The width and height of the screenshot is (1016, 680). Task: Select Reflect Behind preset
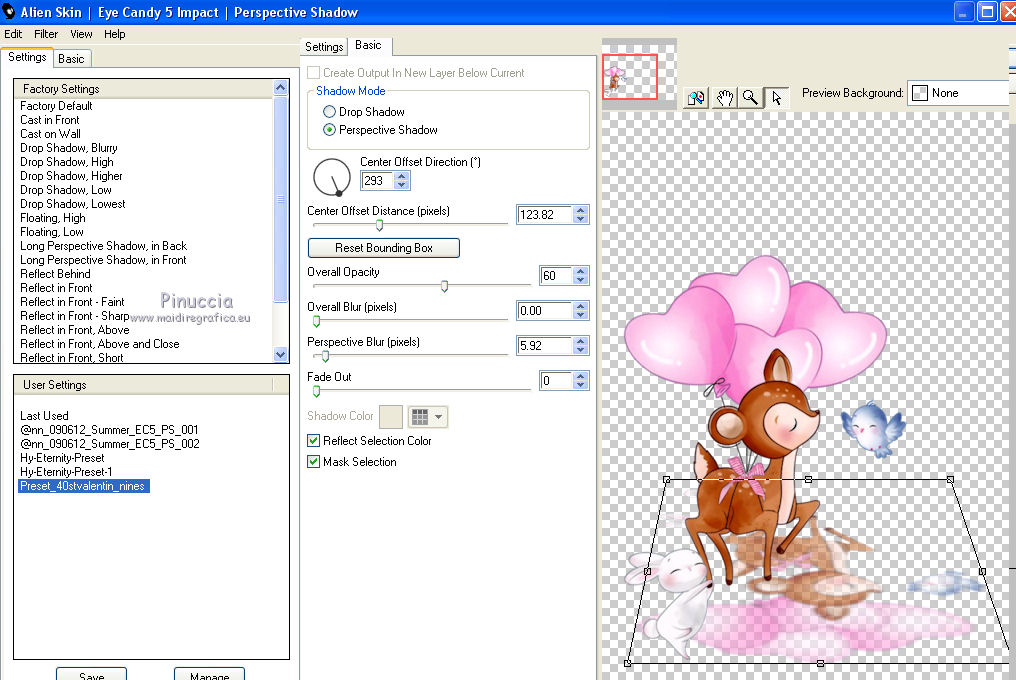[55, 274]
